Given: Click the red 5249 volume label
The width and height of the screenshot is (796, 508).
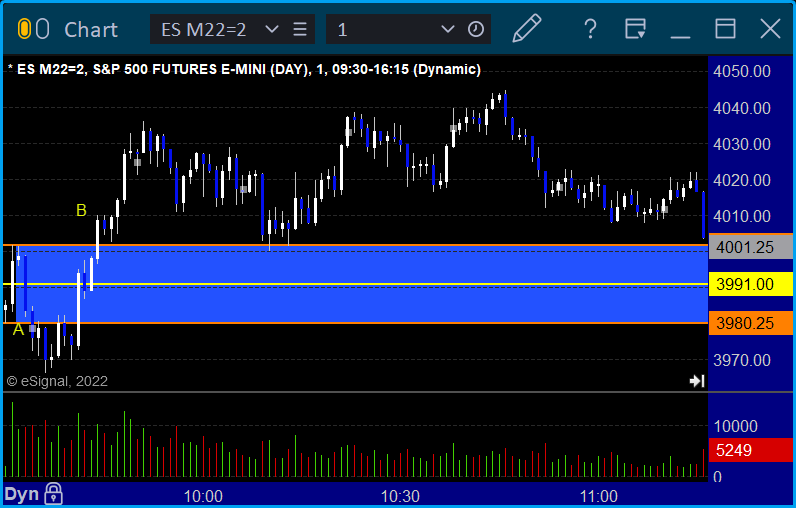Looking at the screenshot, I should click(750, 450).
